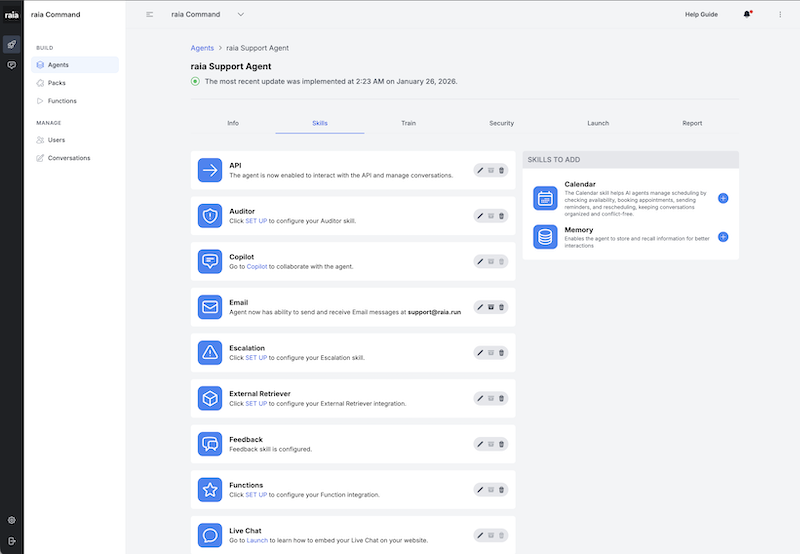Edit the Functions skill via pencil icon
This screenshot has width=800, height=554.
480,490
